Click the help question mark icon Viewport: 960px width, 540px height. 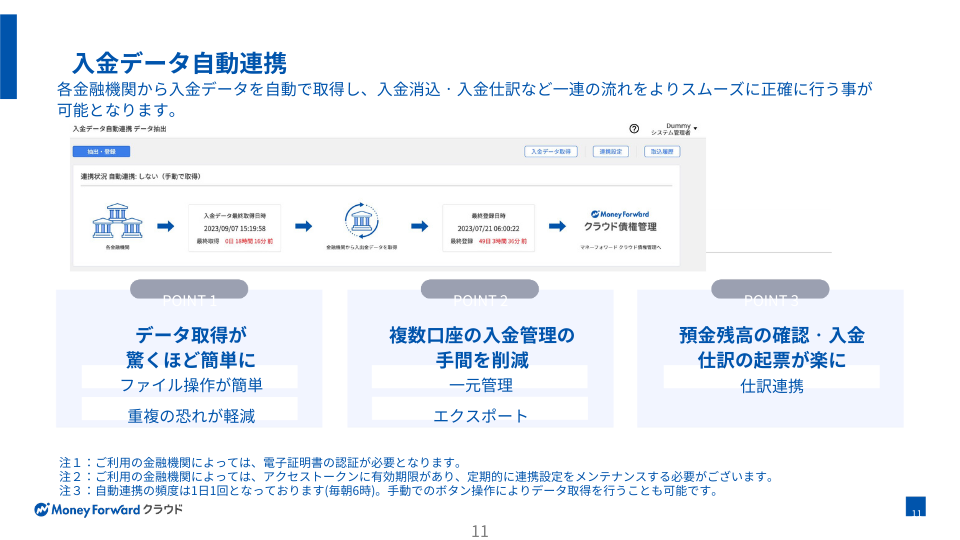pyautogui.click(x=634, y=129)
